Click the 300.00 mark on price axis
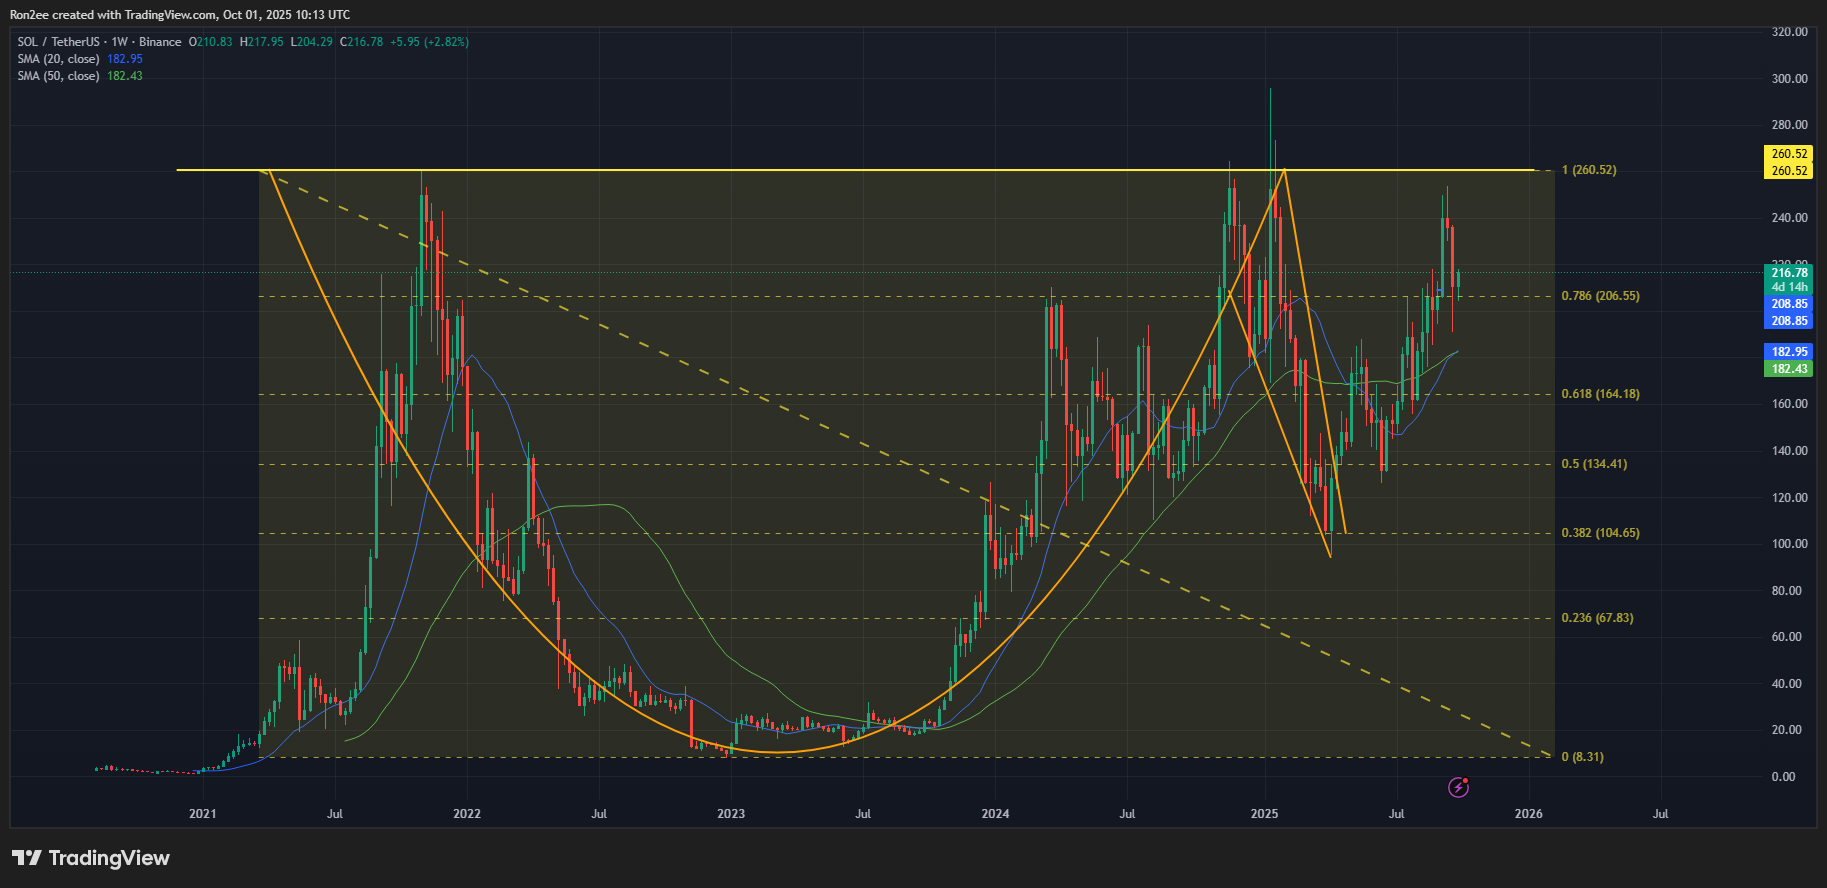1827x888 pixels. pyautogui.click(x=1789, y=79)
